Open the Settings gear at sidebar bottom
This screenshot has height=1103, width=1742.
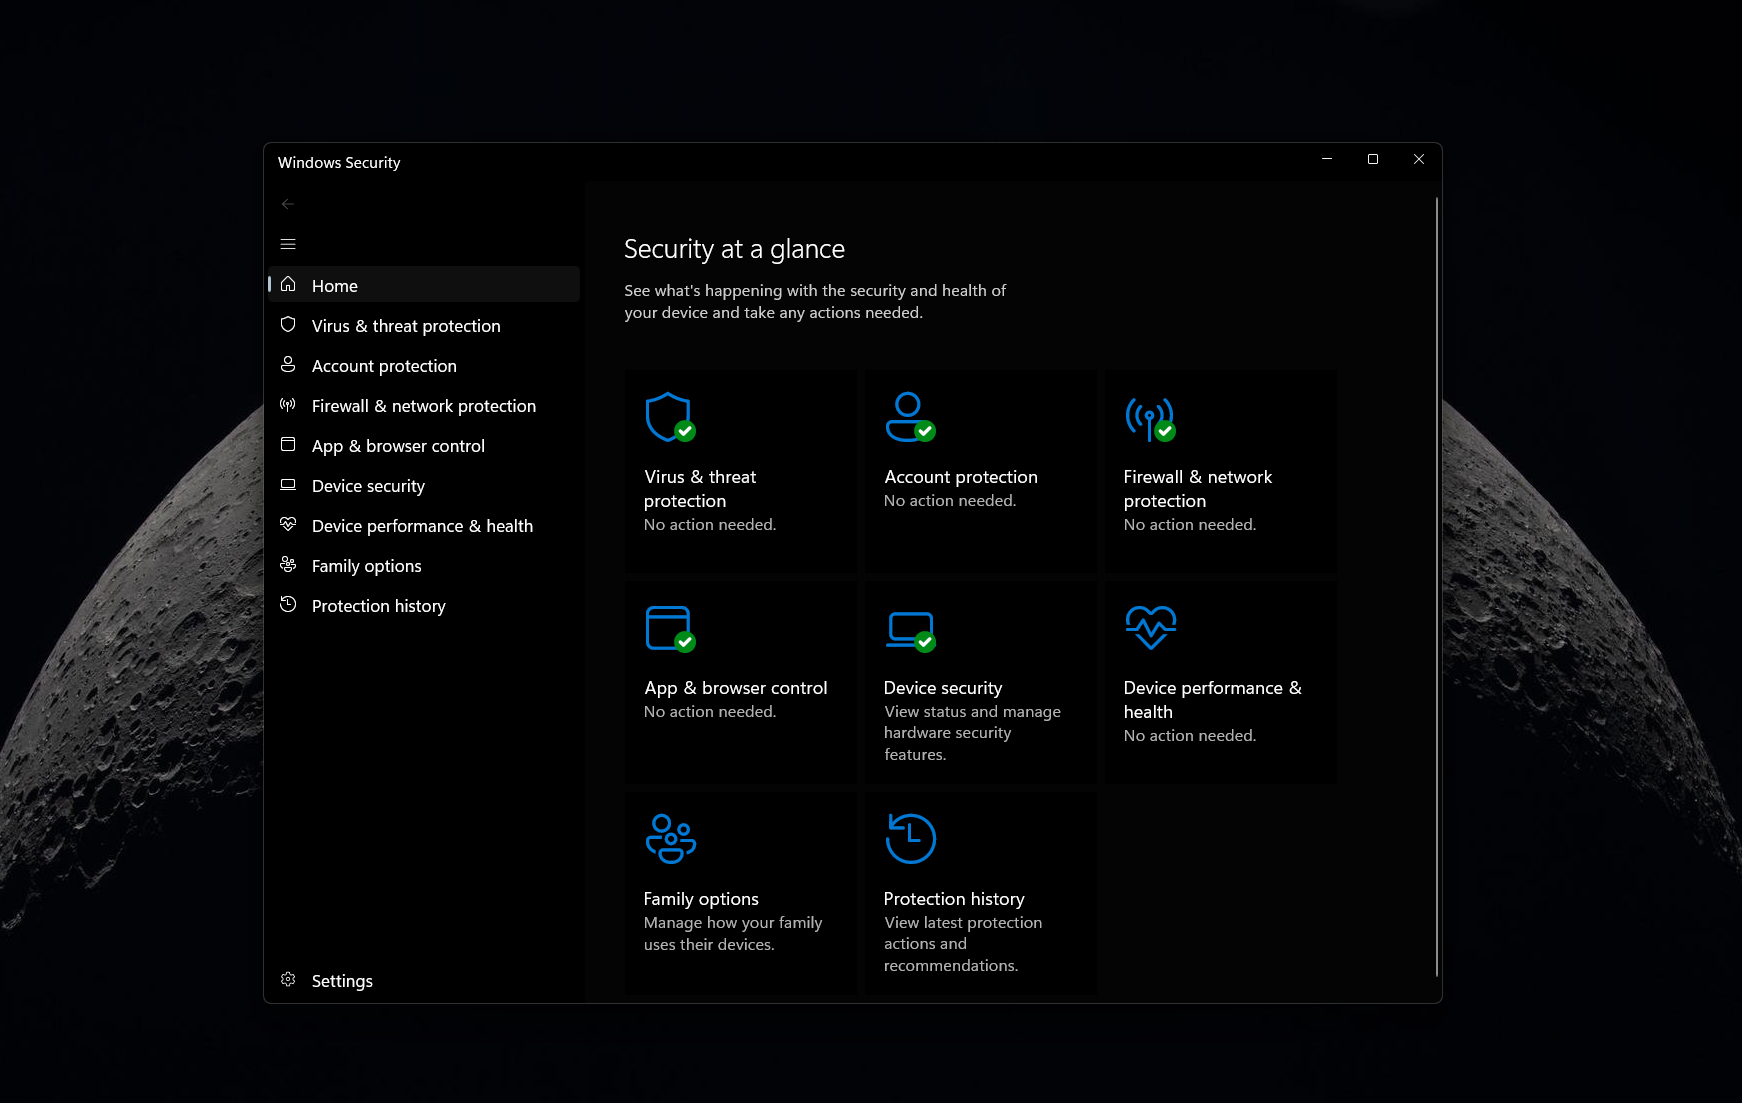[288, 980]
